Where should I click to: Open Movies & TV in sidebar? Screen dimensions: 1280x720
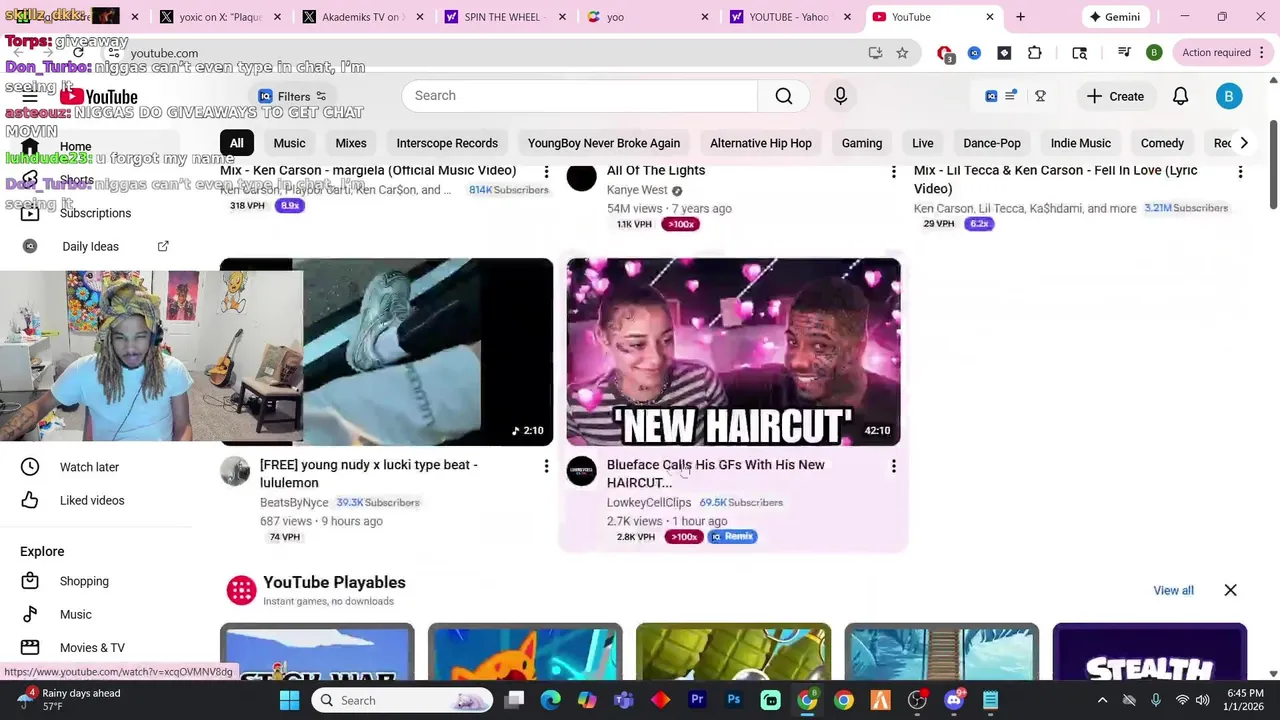(92, 647)
